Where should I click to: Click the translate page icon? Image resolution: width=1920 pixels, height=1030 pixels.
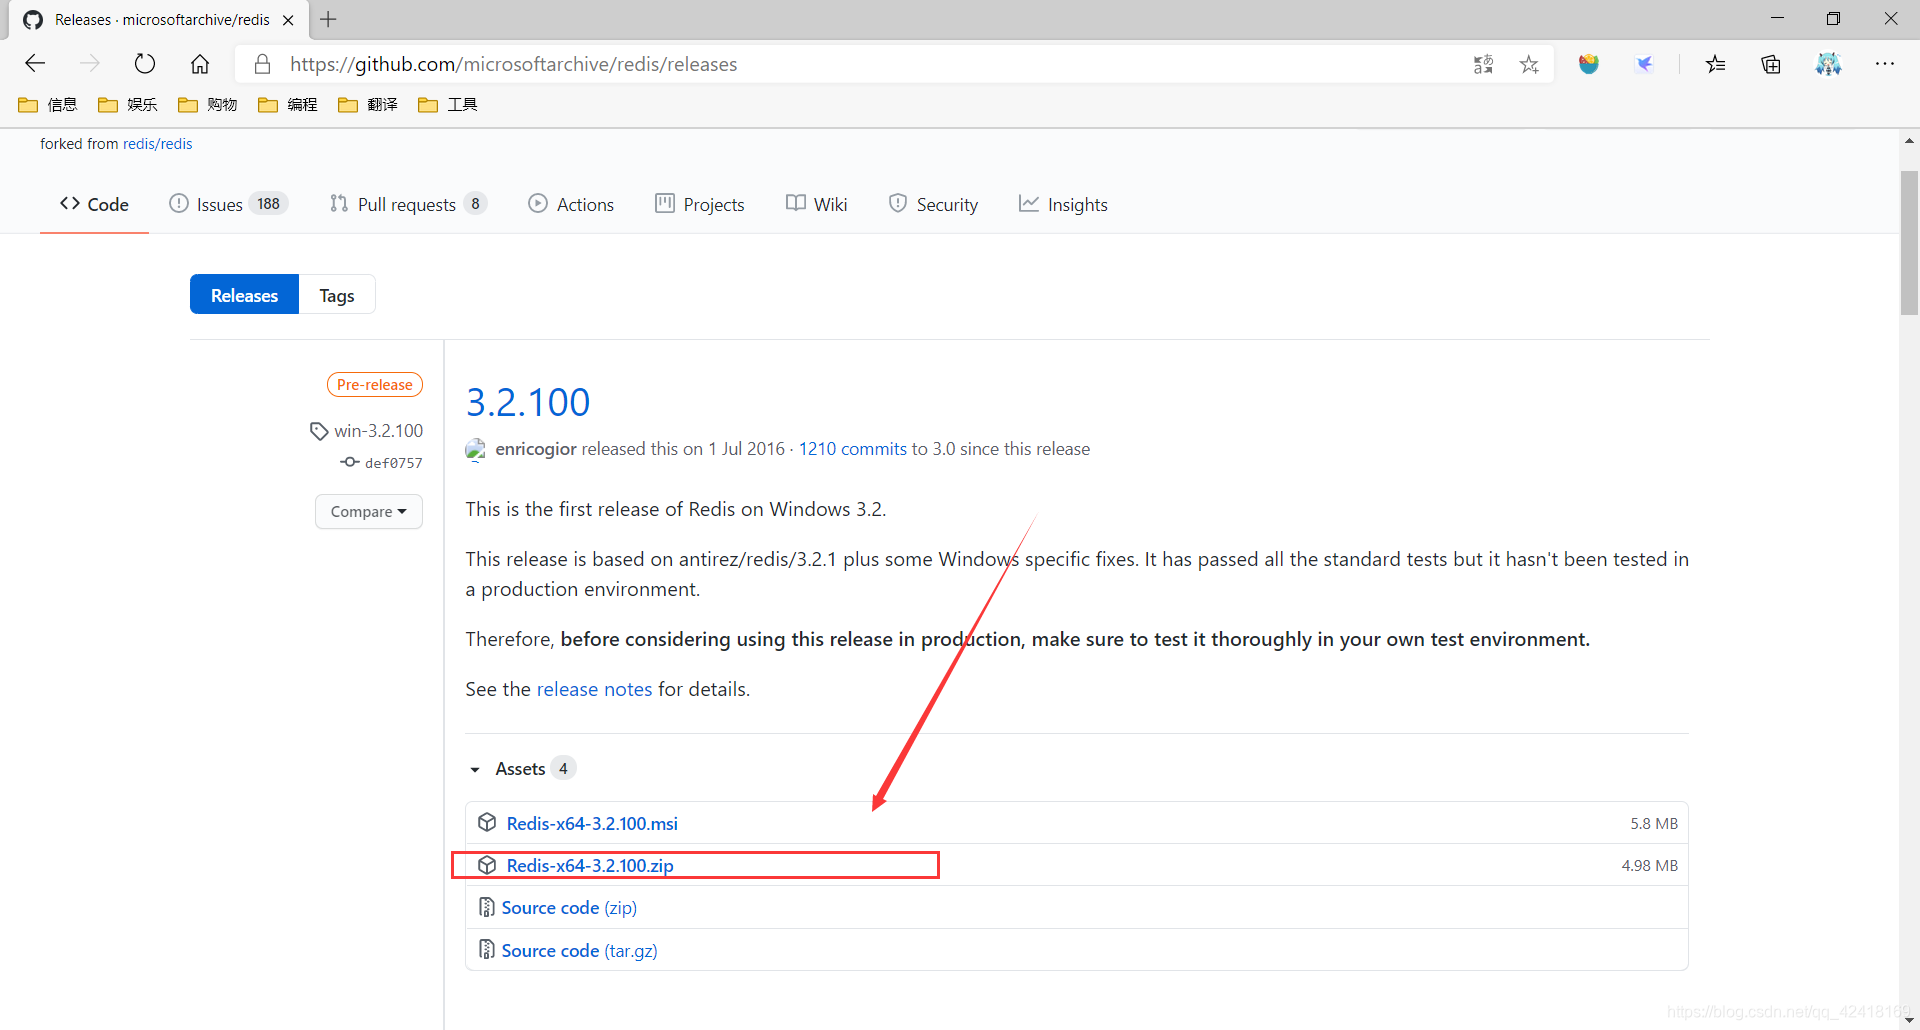1483,64
